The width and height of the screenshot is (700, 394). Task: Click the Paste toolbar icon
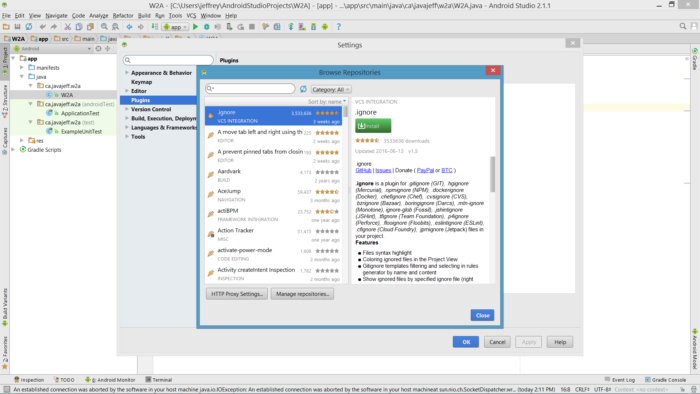coord(90,27)
